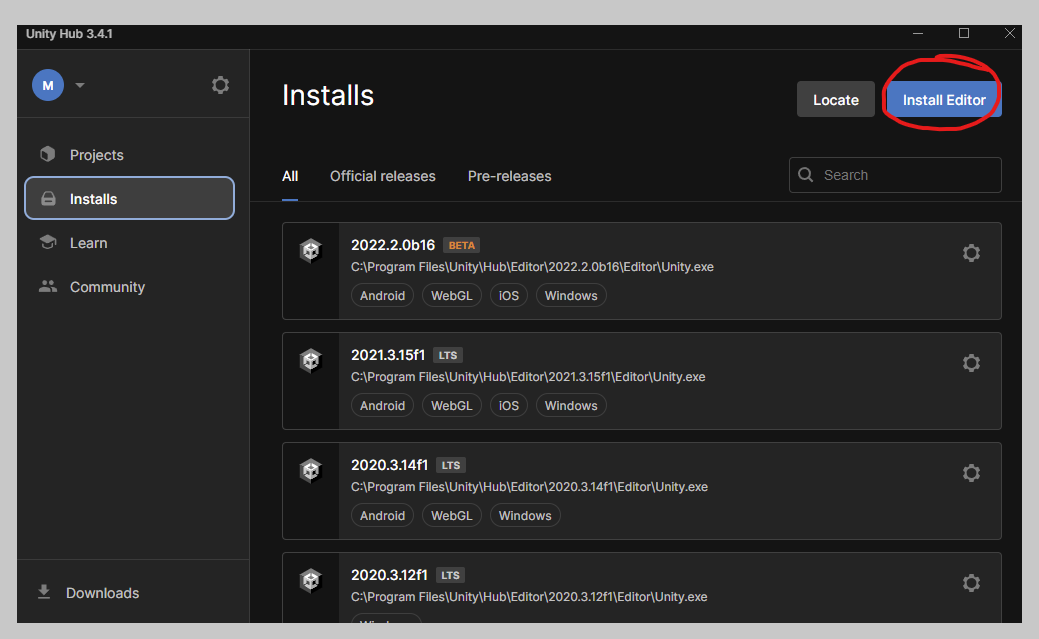Click Android tag on 2022.2.0b16
The height and width of the screenshot is (639, 1039).
pyautogui.click(x=382, y=296)
